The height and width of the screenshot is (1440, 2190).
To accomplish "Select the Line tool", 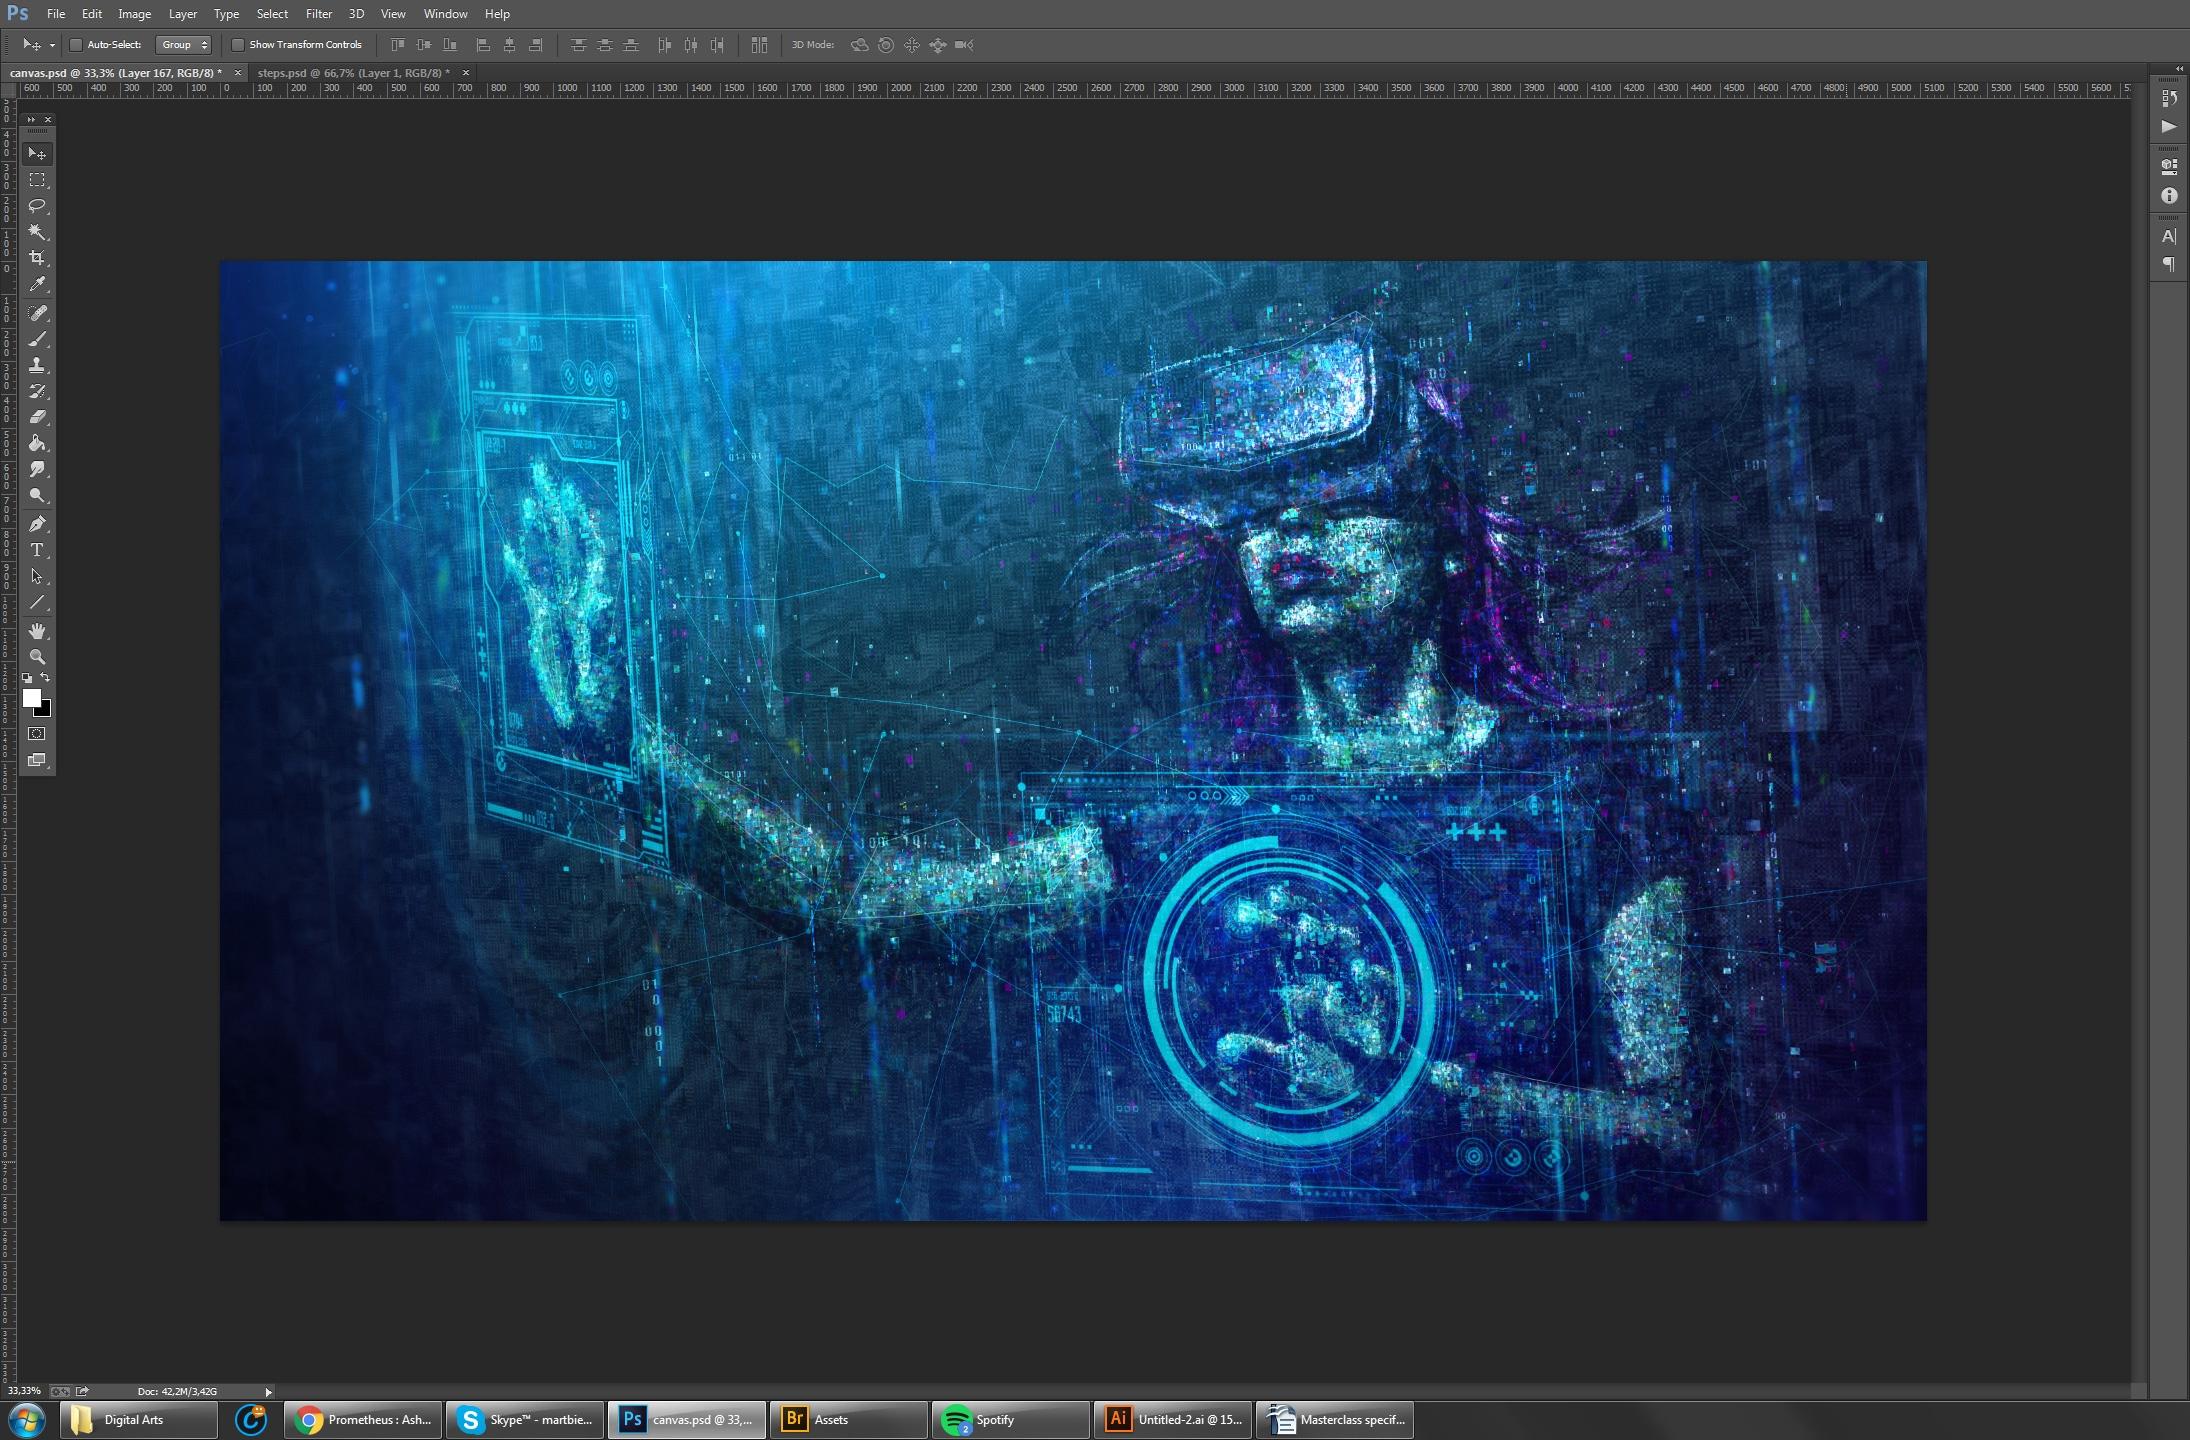I will click(x=37, y=602).
